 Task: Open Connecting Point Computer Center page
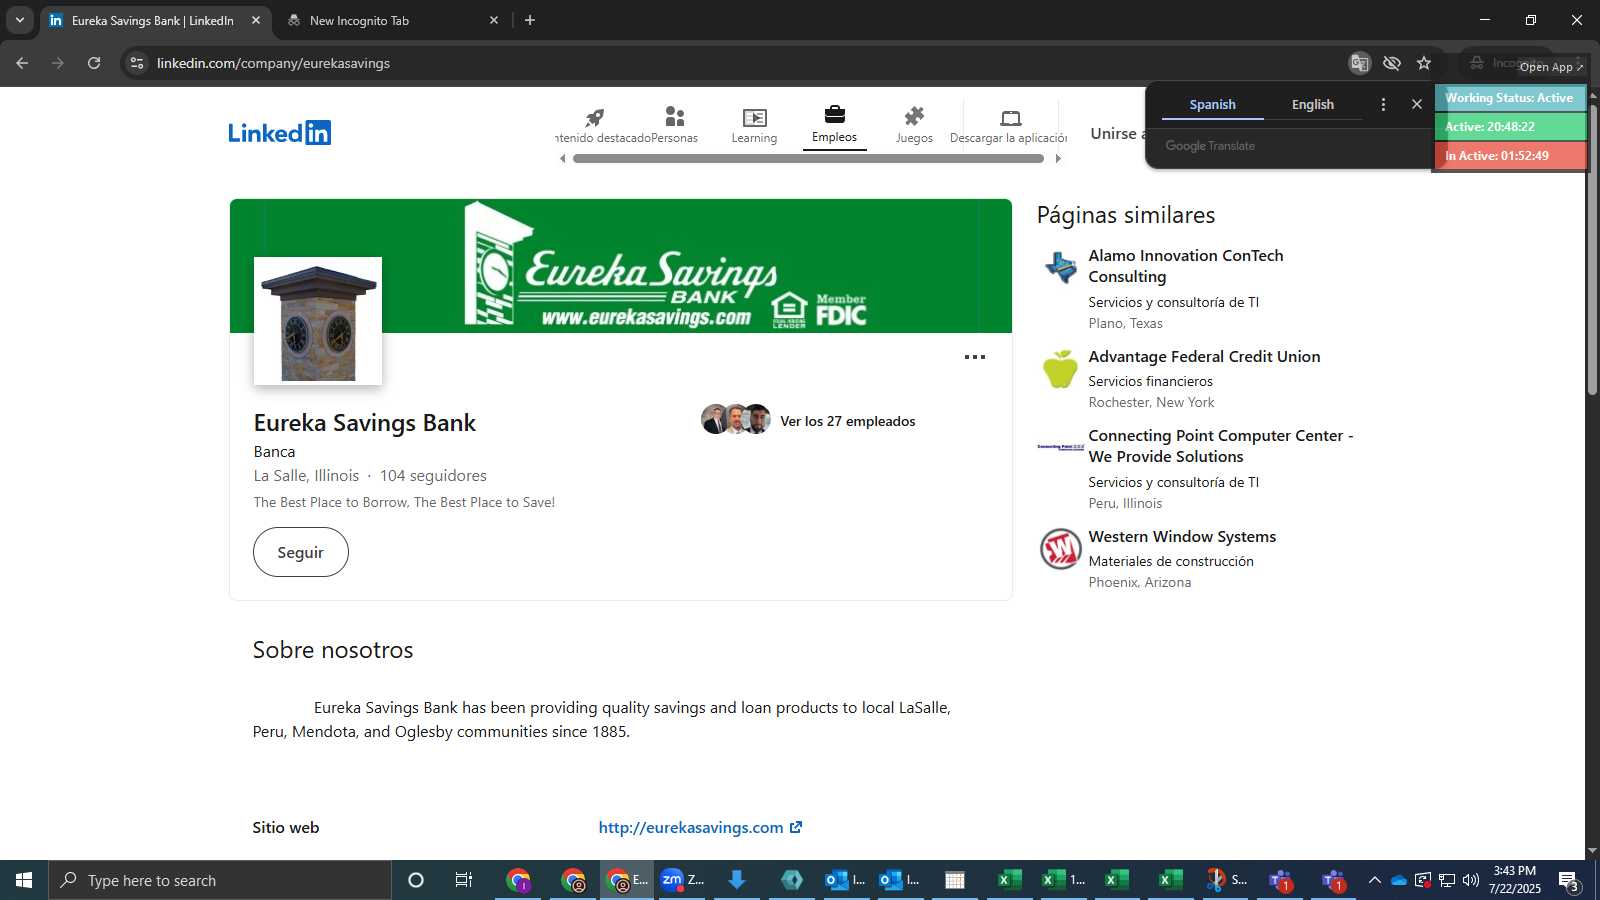coord(1220,446)
